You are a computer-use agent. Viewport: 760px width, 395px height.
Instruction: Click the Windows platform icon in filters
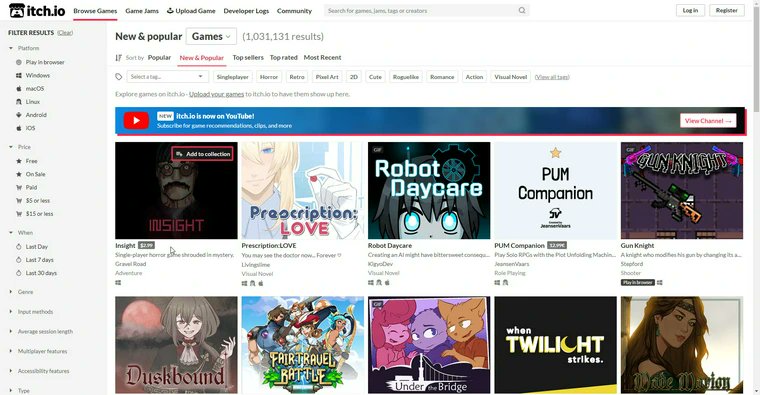[19, 76]
